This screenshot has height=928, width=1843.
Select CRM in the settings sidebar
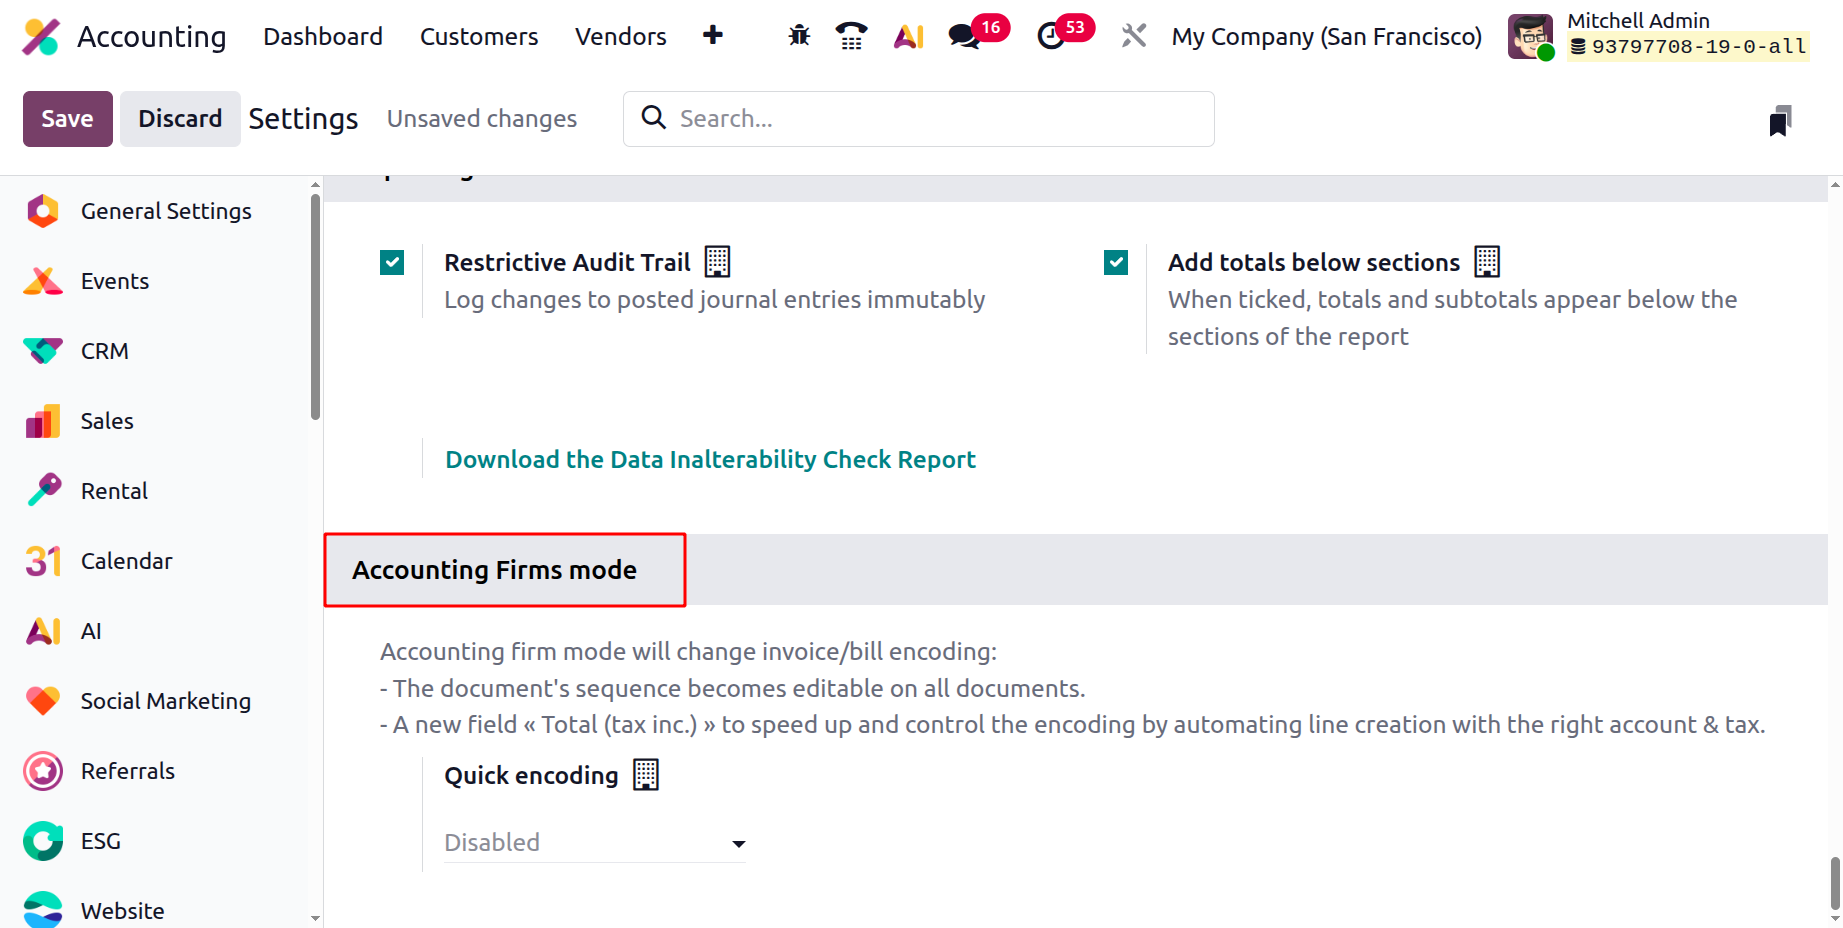(x=104, y=351)
